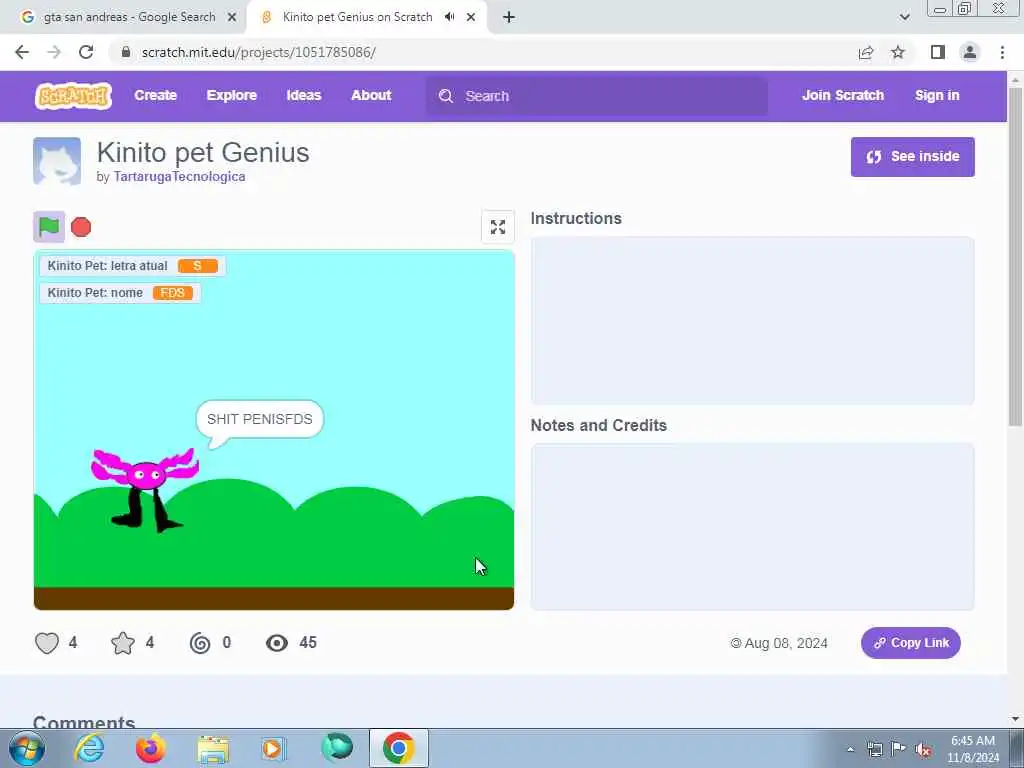Image resolution: width=1024 pixels, height=768 pixels.
Task: Expand the tab search dropdown arrow
Action: [904, 18]
